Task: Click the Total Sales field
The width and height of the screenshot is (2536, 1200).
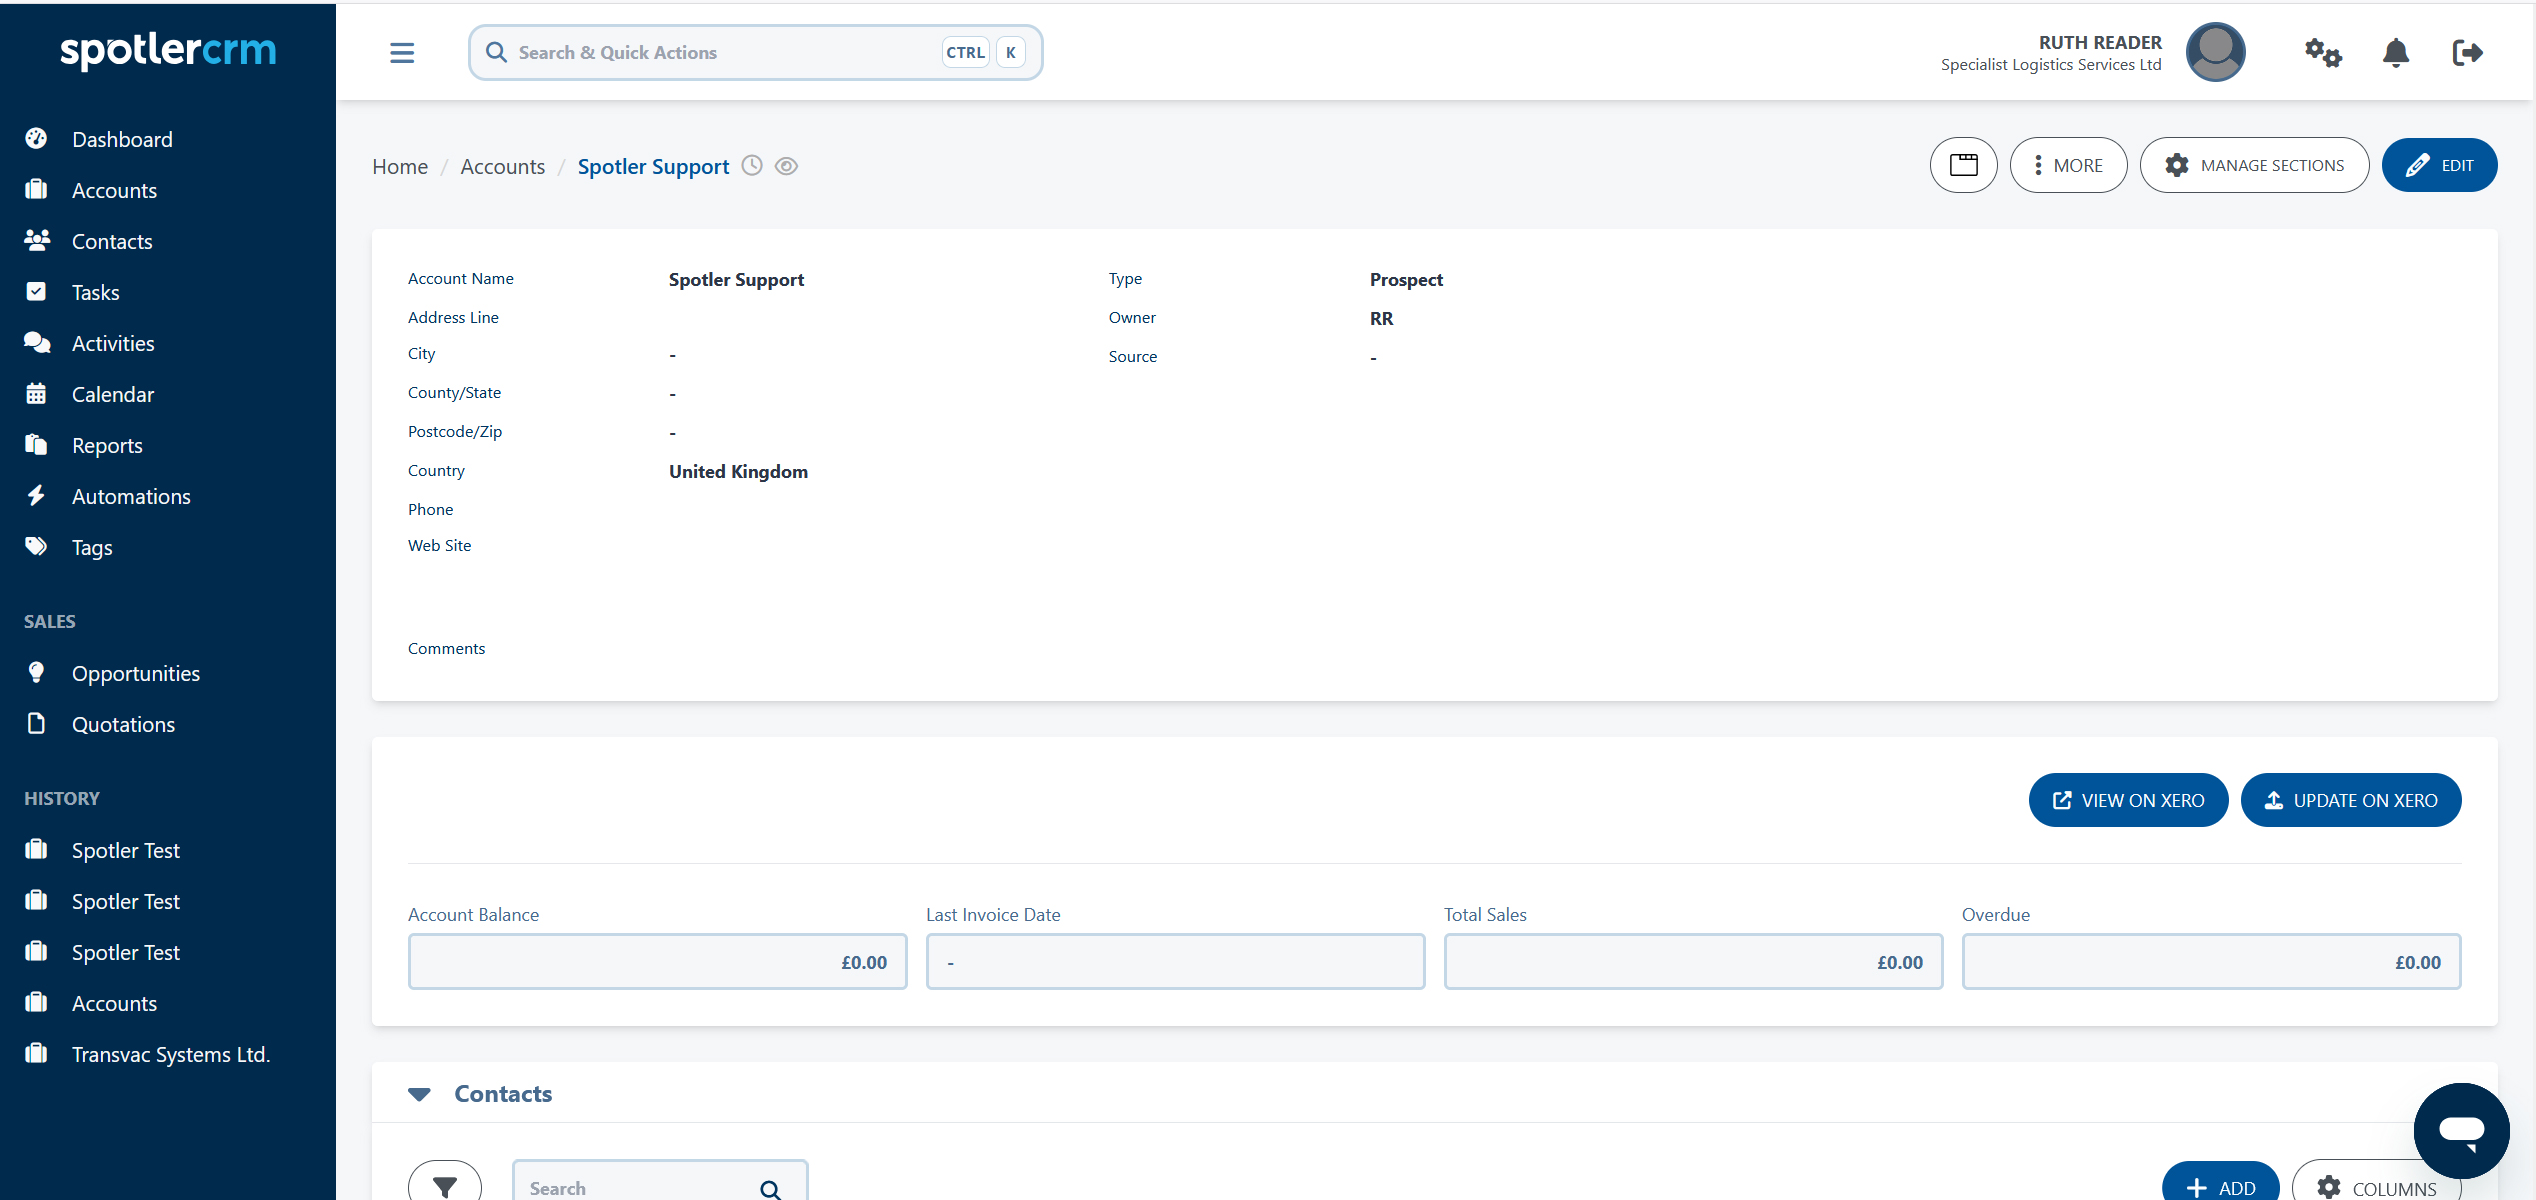Action: pyautogui.click(x=1693, y=962)
